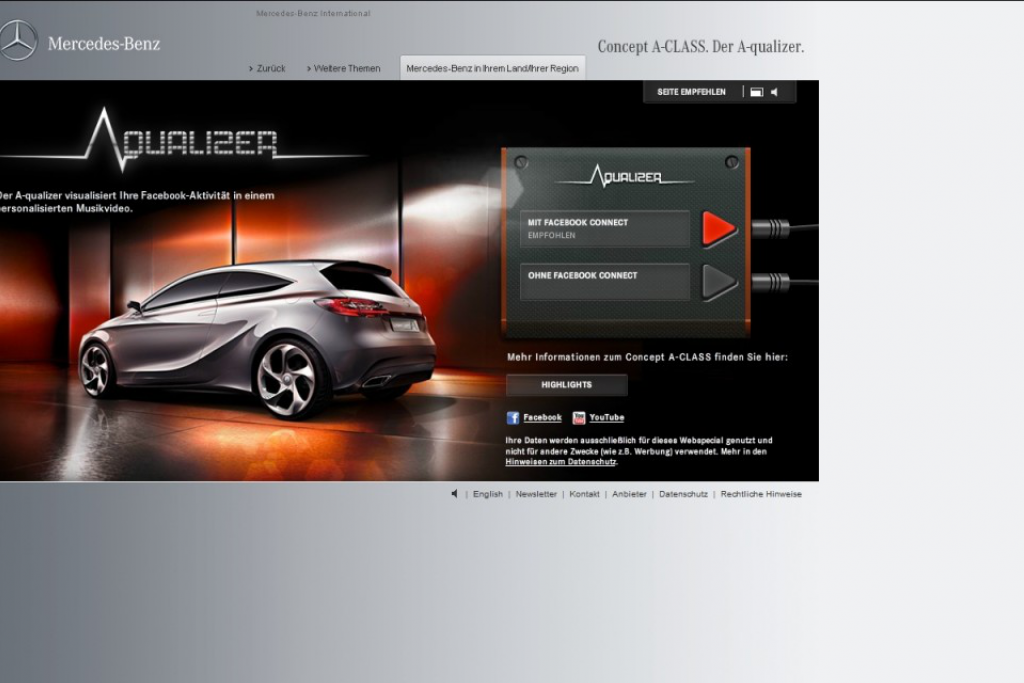Open Kontakt footer link
Image resolution: width=1024 pixels, height=683 pixels.
pos(584,494)
